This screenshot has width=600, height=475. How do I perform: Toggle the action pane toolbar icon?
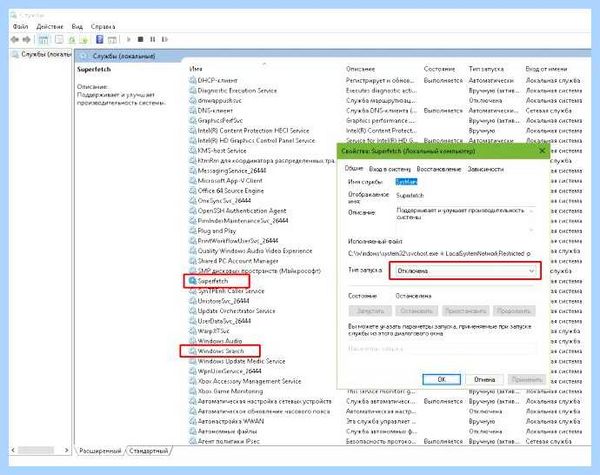pos(112,39)
